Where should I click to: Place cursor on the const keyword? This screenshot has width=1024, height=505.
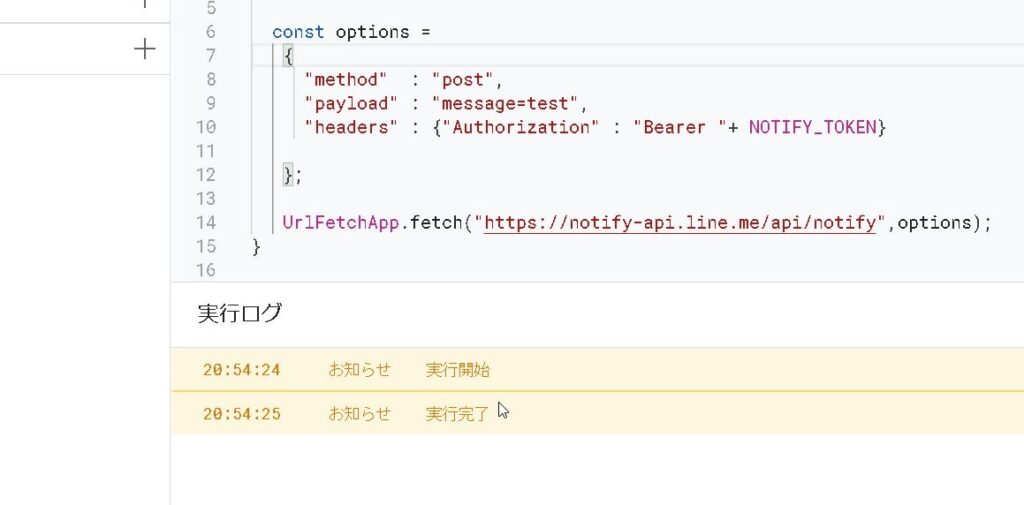(x=298, y=32)
